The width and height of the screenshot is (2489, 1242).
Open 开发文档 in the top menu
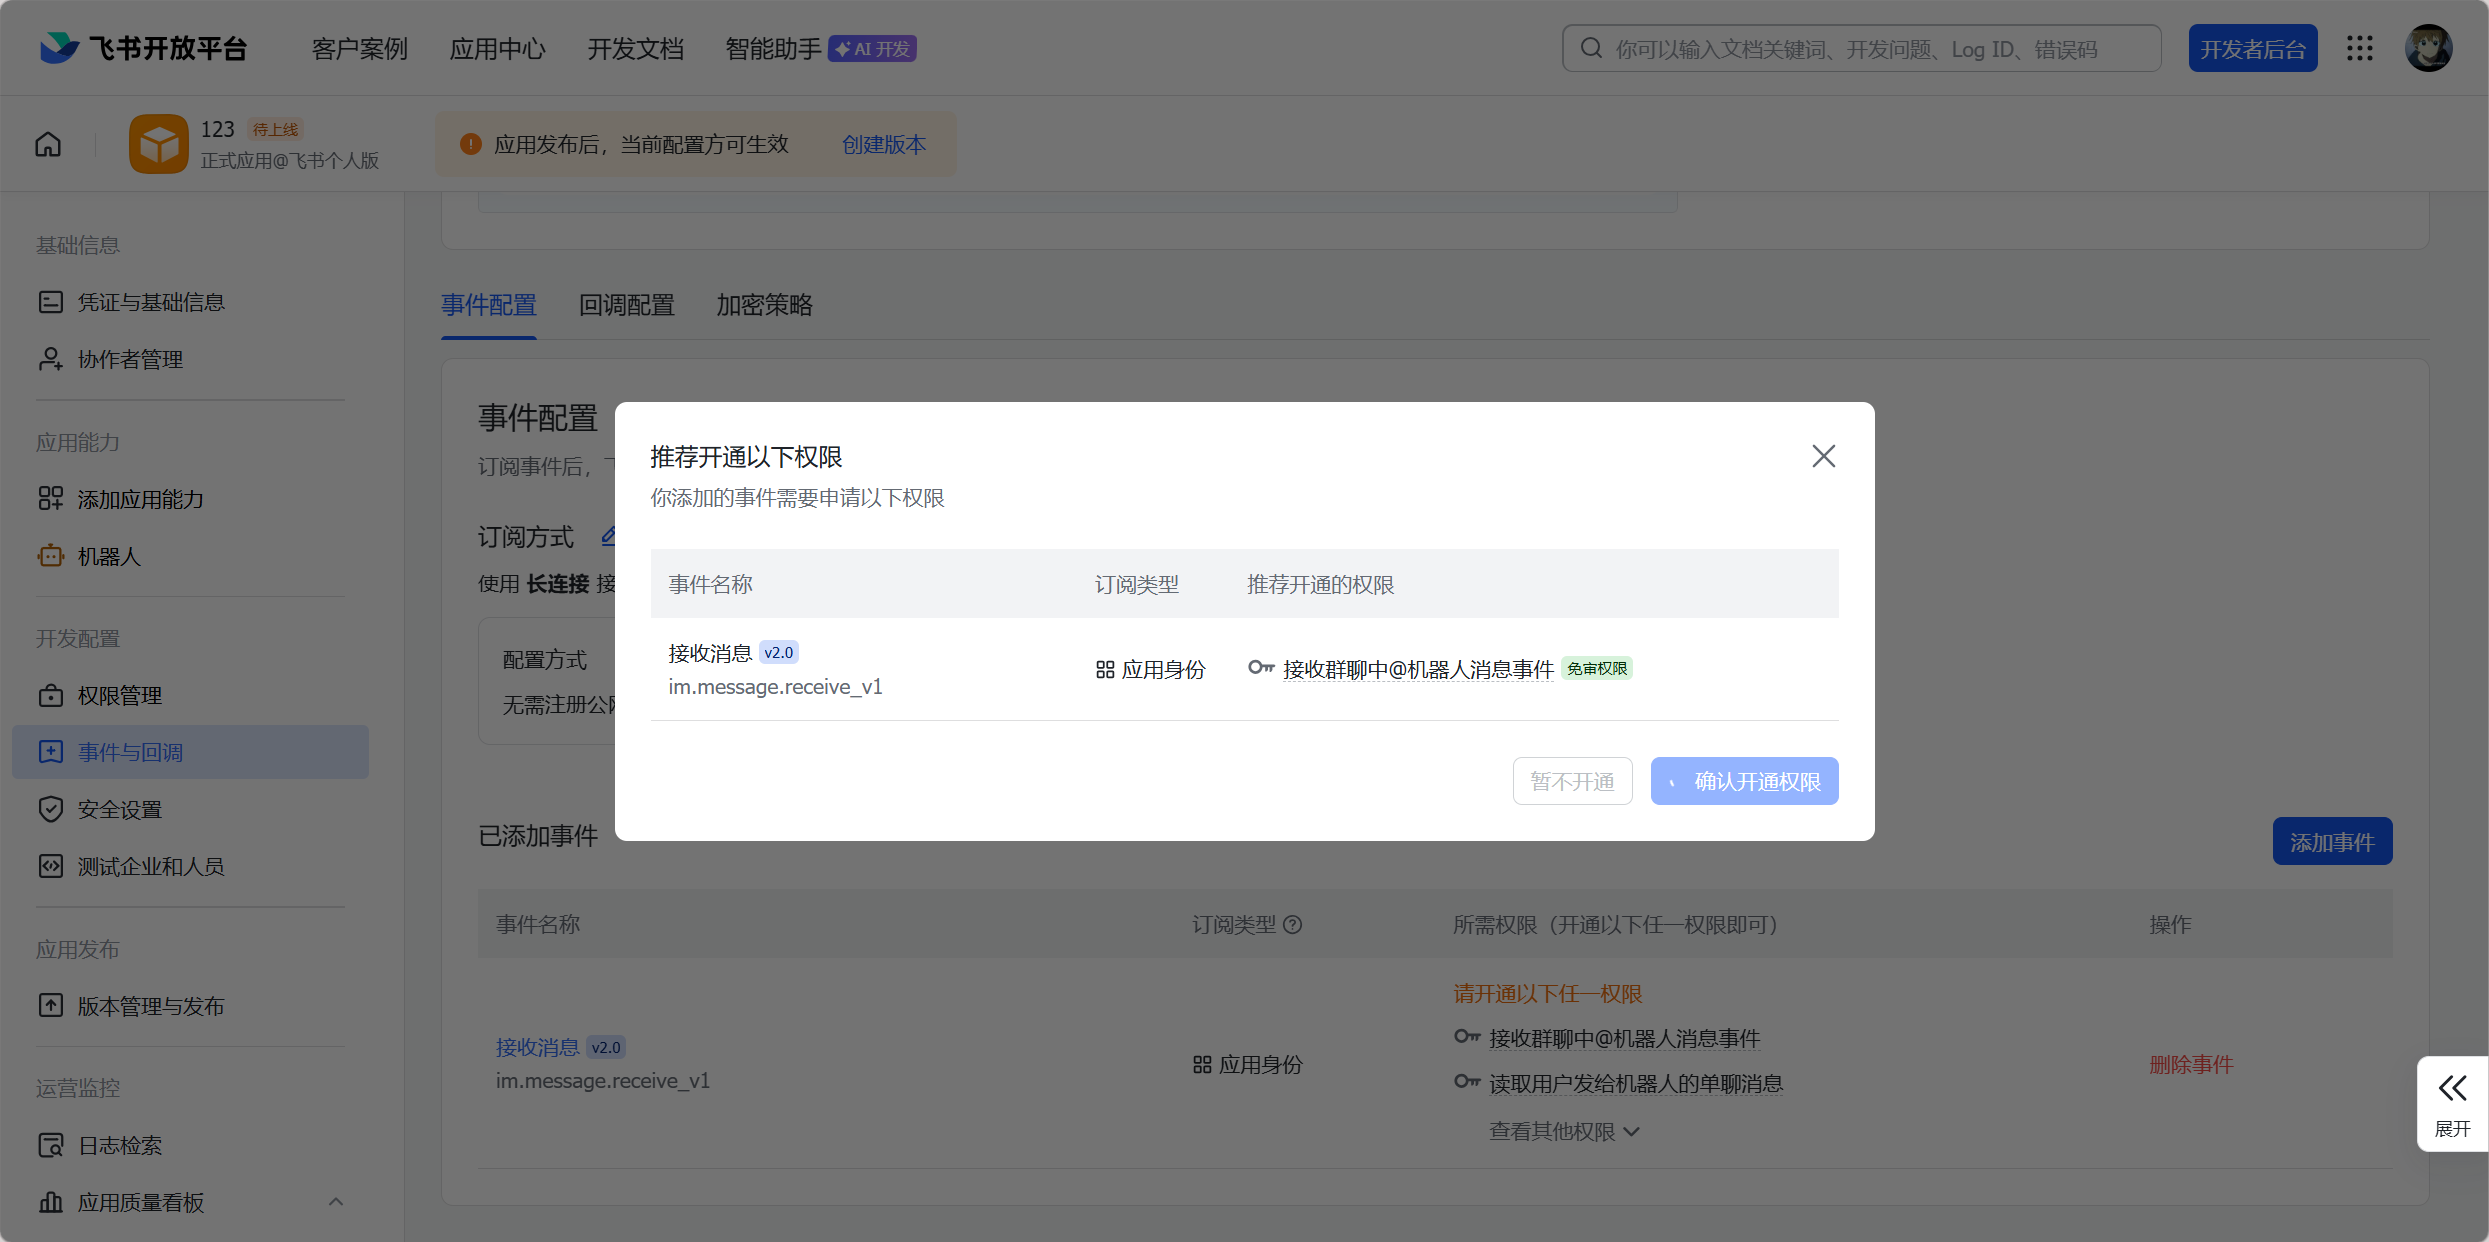(635, 49)
